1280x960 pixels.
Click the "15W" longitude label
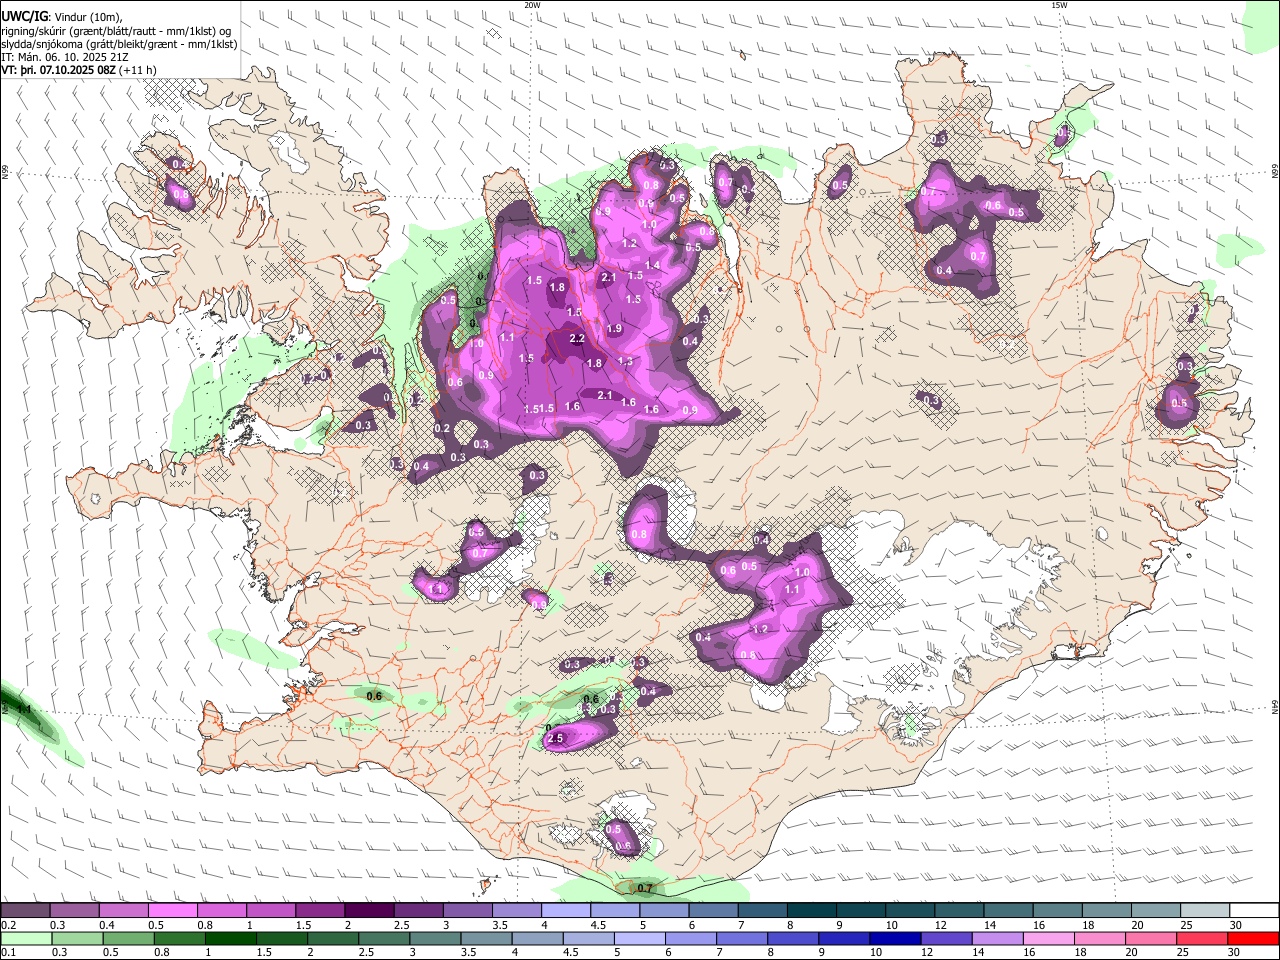tap(1059, 5)
